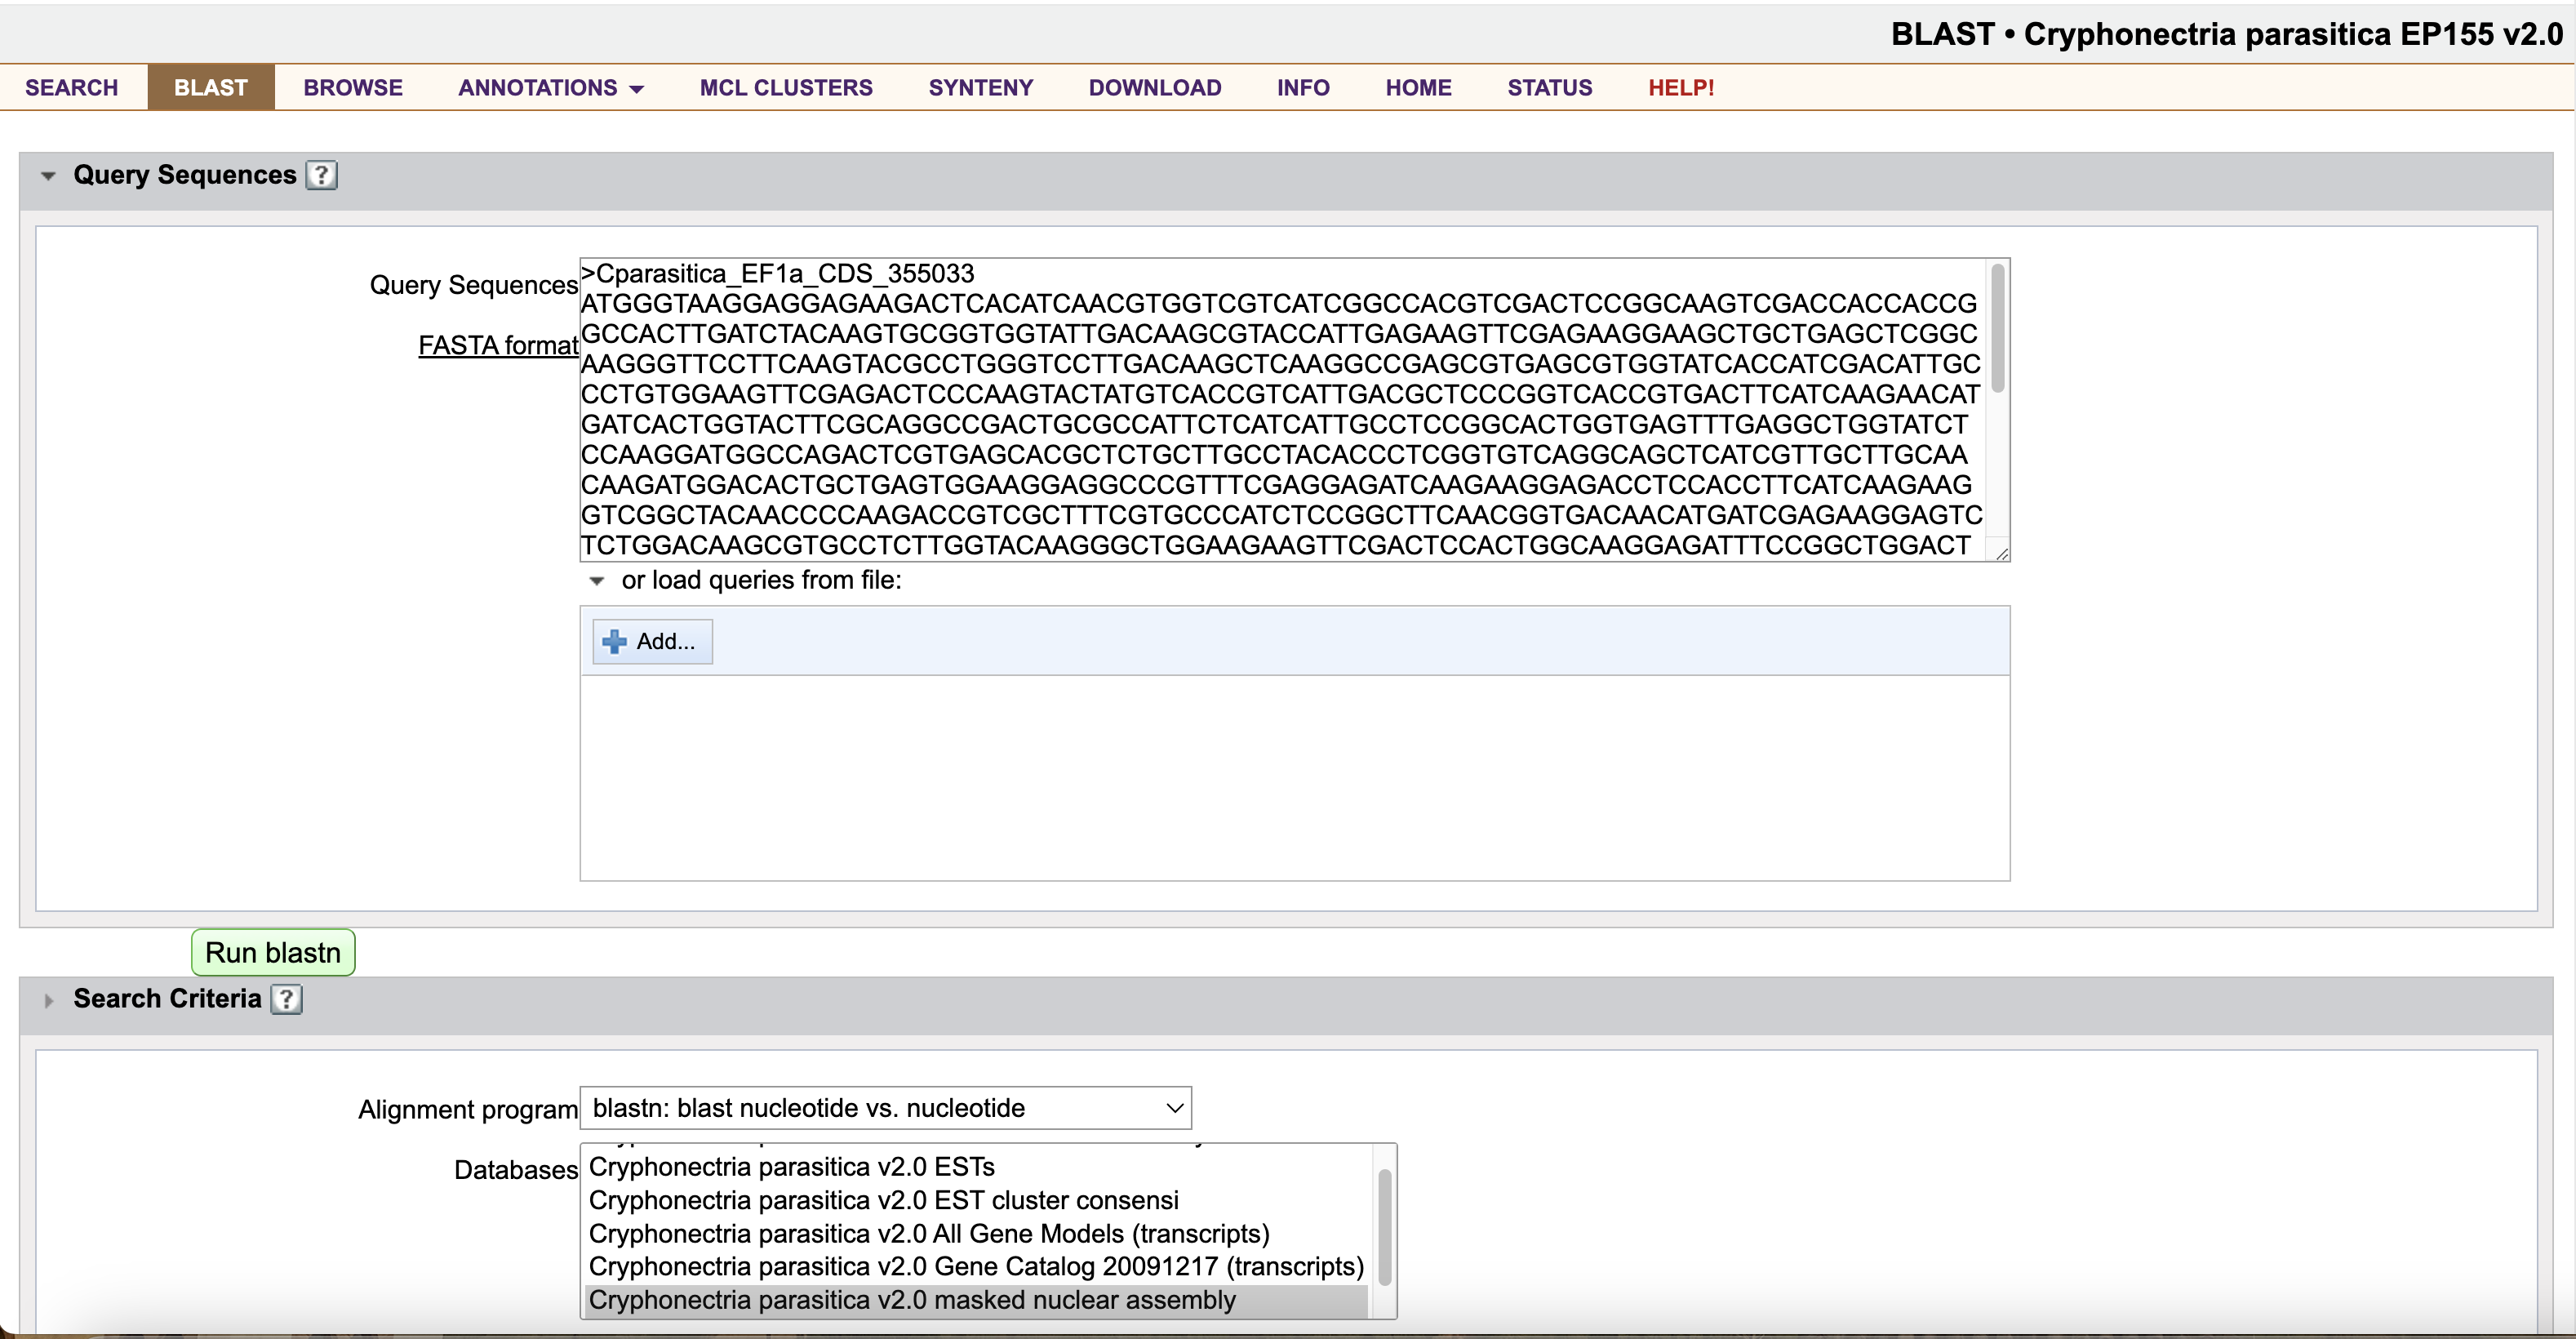Collapse the 'or load queries from file' triangle

tap(597, 581)
